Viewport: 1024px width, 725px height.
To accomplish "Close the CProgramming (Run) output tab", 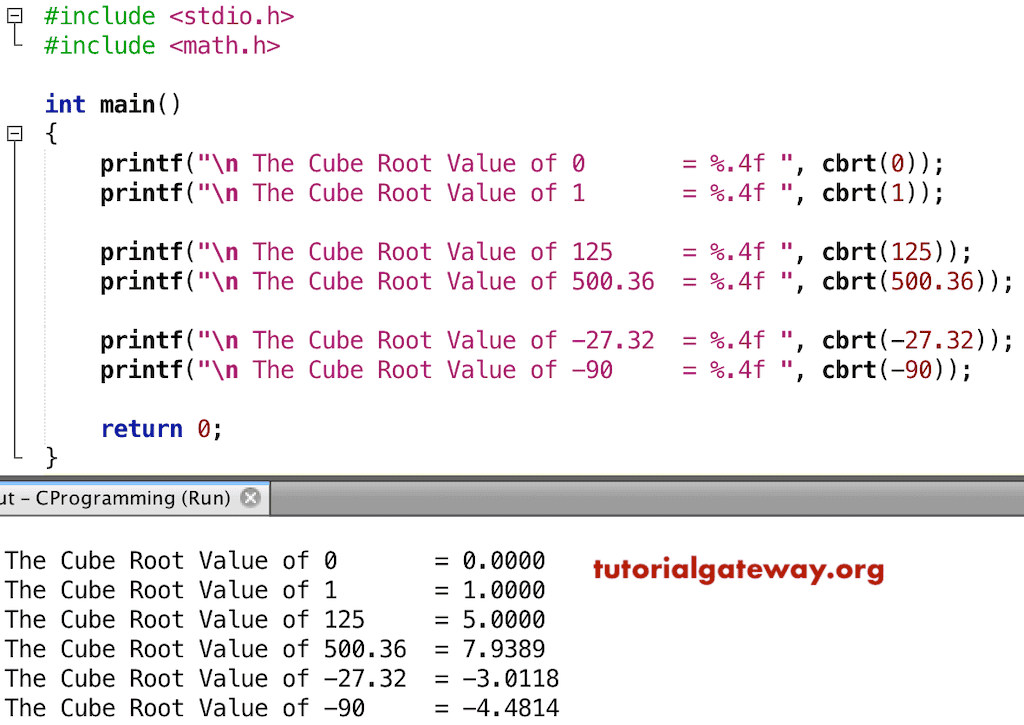I will (x=250, y=498).
